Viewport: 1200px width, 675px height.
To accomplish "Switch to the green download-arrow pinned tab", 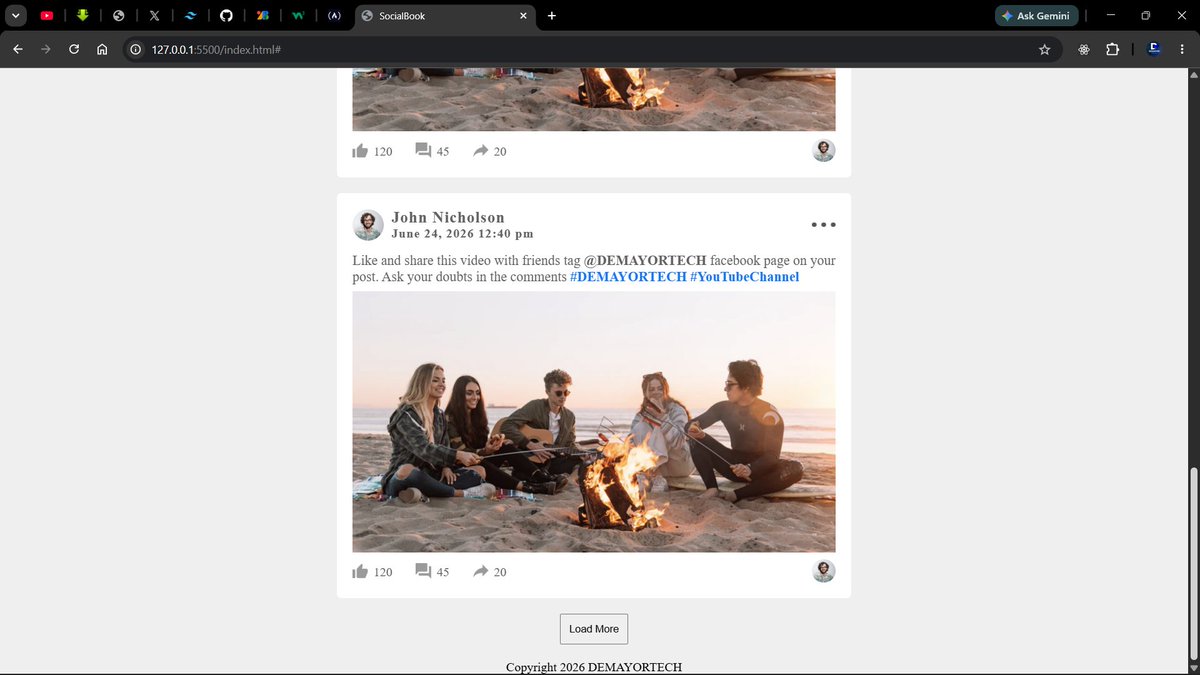I will (x=83, y=16).
